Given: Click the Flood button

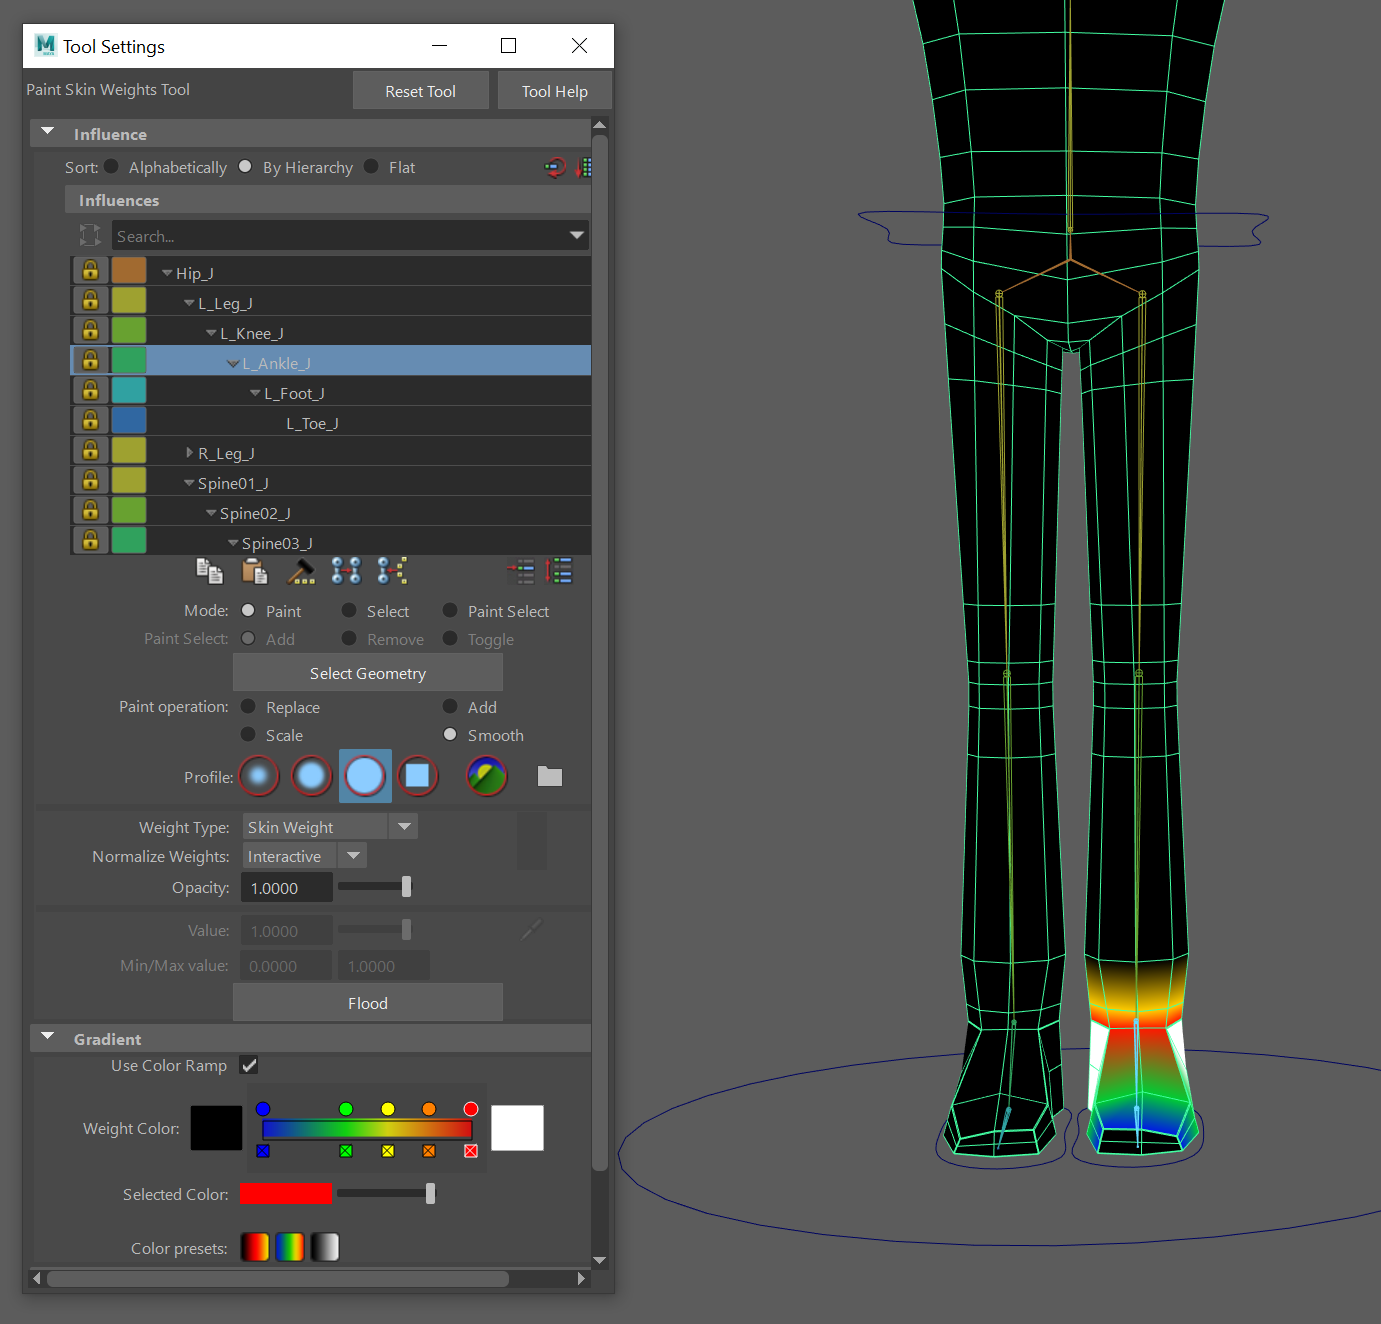Looking at the screenshot, I should click(x=368, y=1003).
